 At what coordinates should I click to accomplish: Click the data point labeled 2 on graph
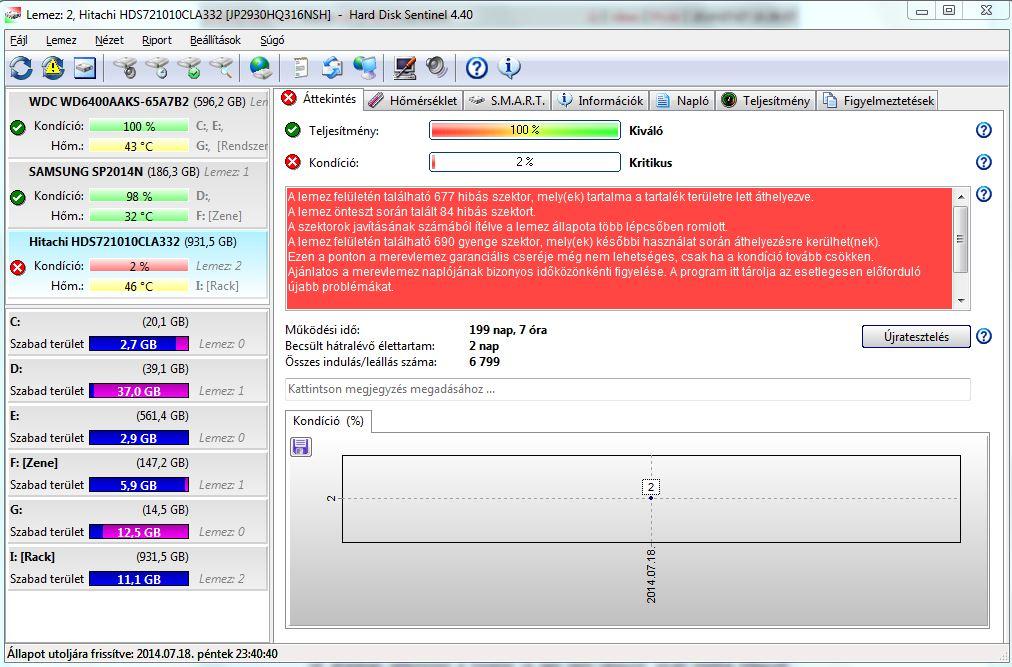(651, 498)
